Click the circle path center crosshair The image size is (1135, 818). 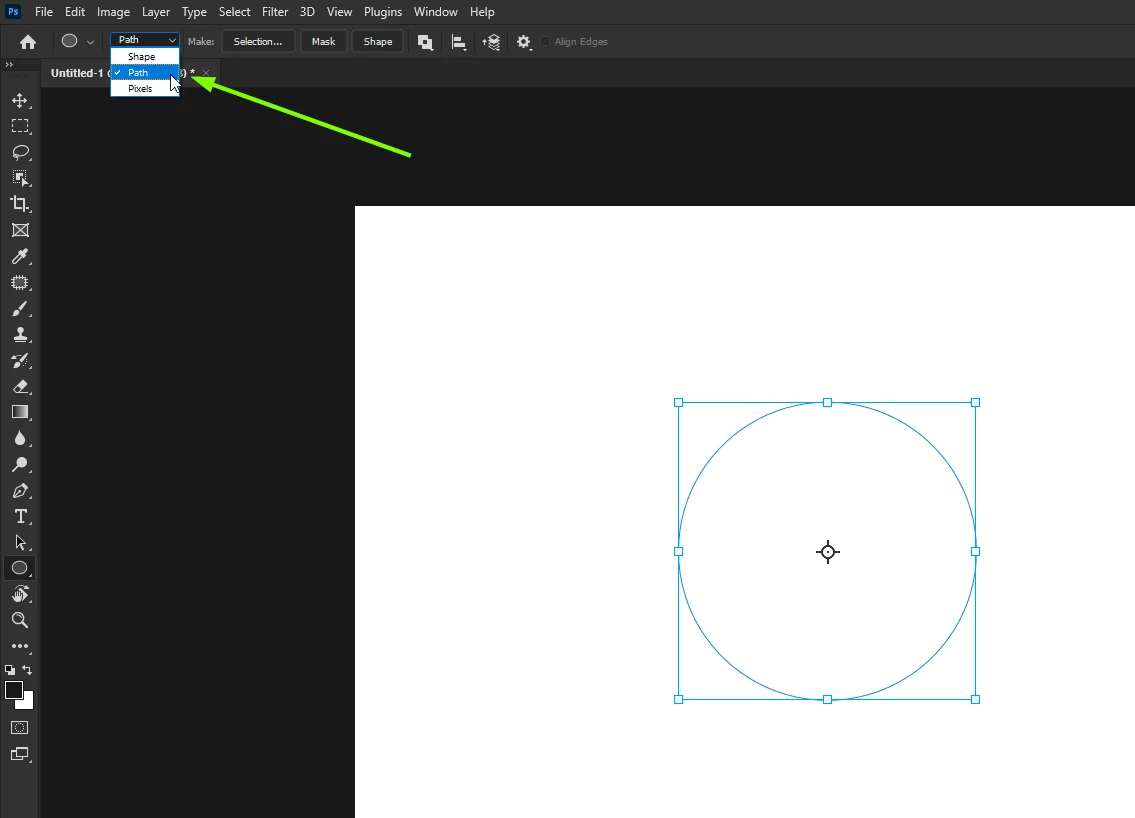coord(827,552)
